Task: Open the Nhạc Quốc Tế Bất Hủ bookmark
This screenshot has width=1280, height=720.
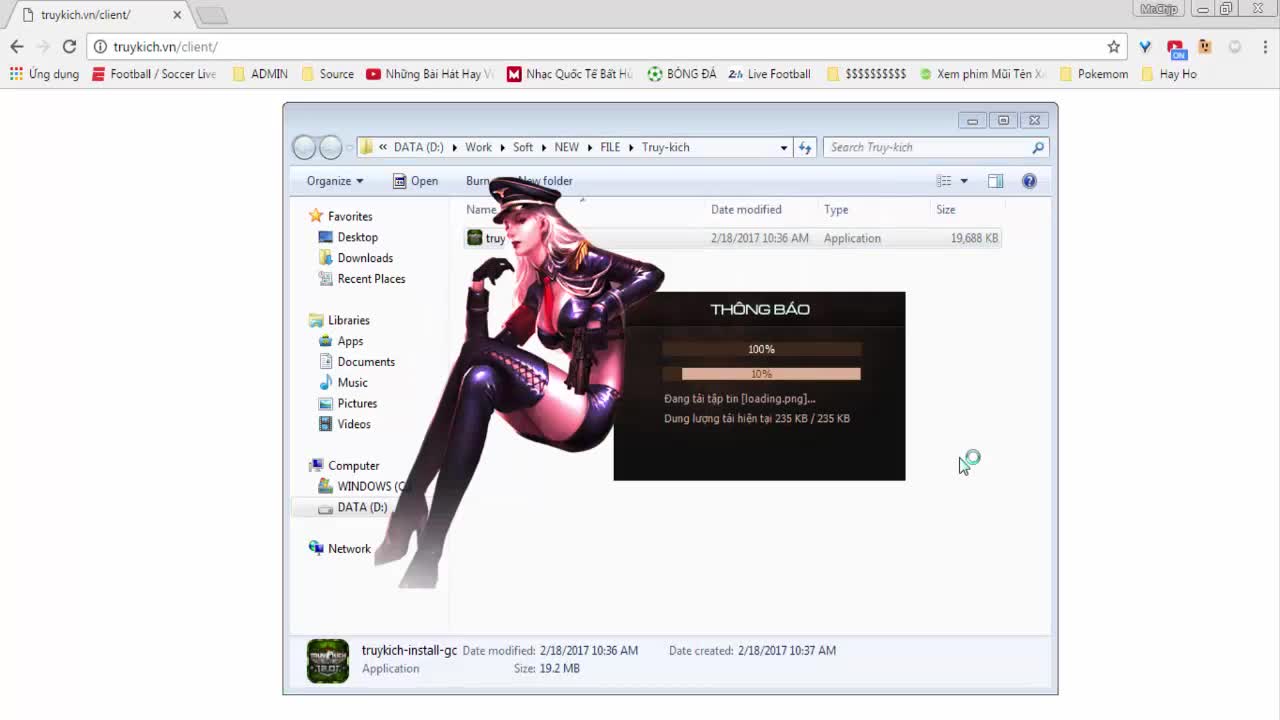Action: (570, 74)
